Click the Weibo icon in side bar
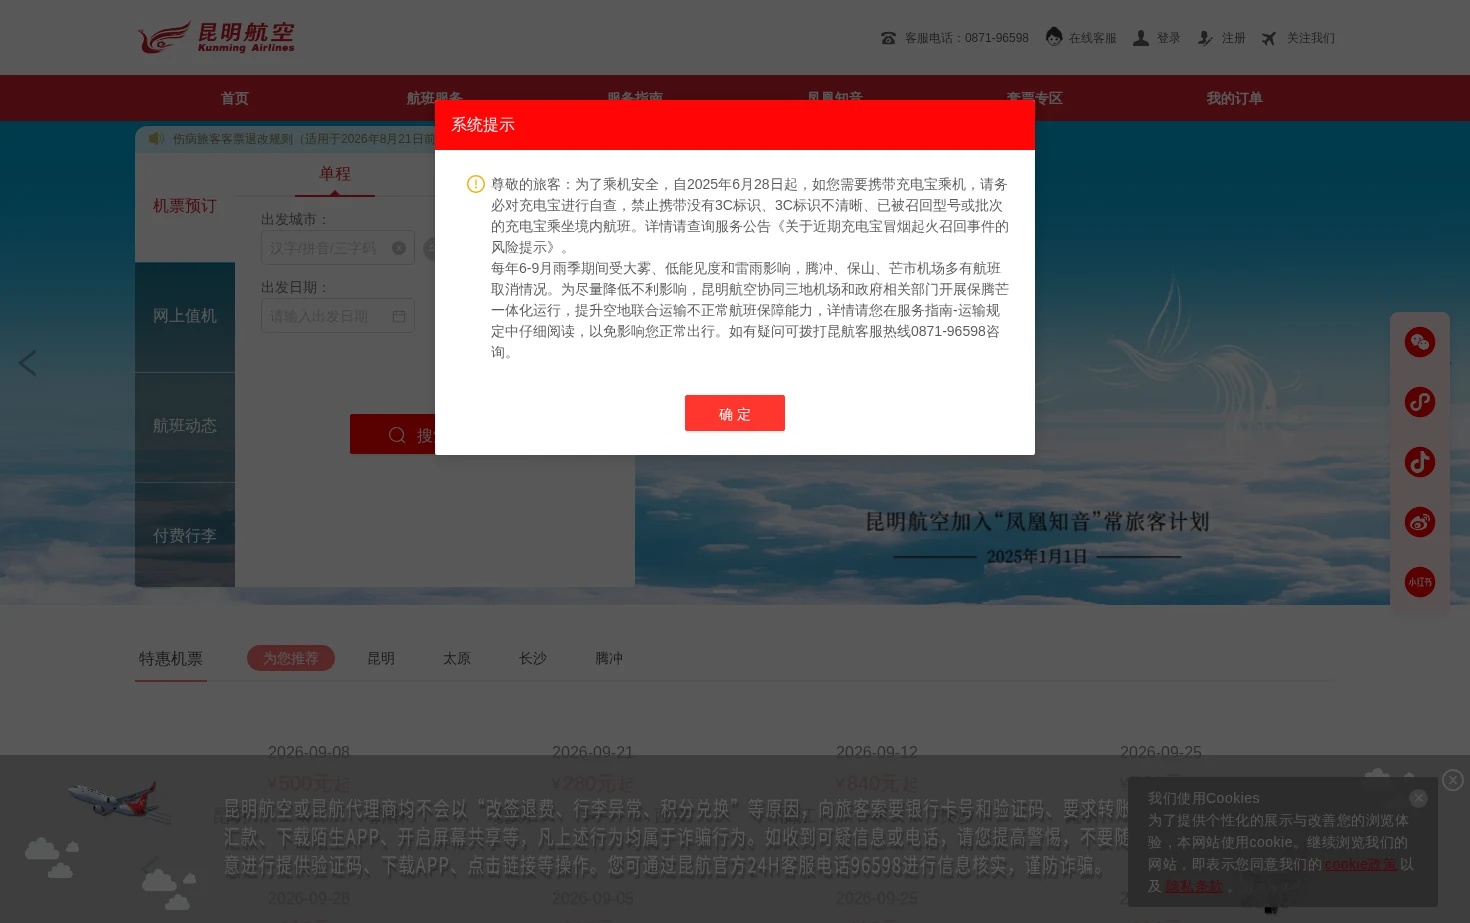The height and width of the screenshot is (923, 1470). click(1420, 522)
